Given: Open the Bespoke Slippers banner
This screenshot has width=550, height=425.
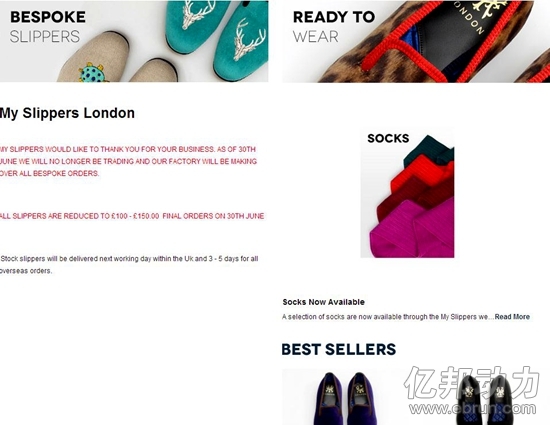Looking at the screenshot, I should pos(134,41).
